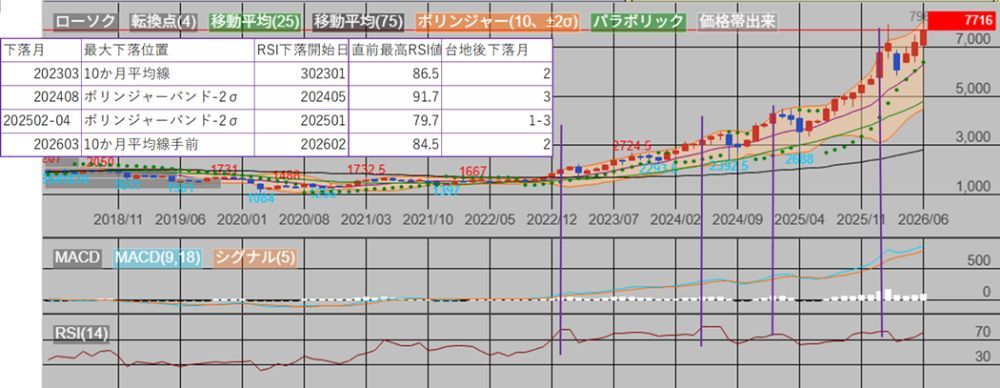The width and height of the screenshot is (1000, 388).
Task: Click the 2020/08 date axis label
Action: (x=304, y=220)
